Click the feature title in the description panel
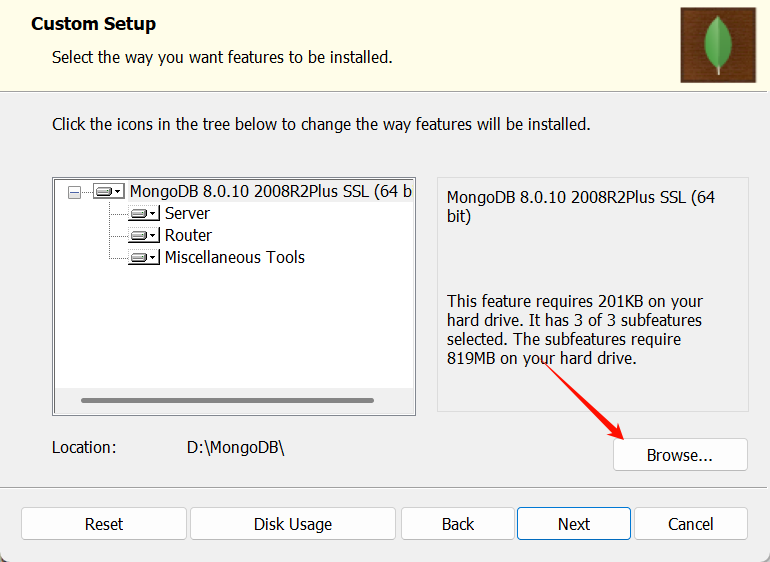770x562 pixels. (580, 206)
